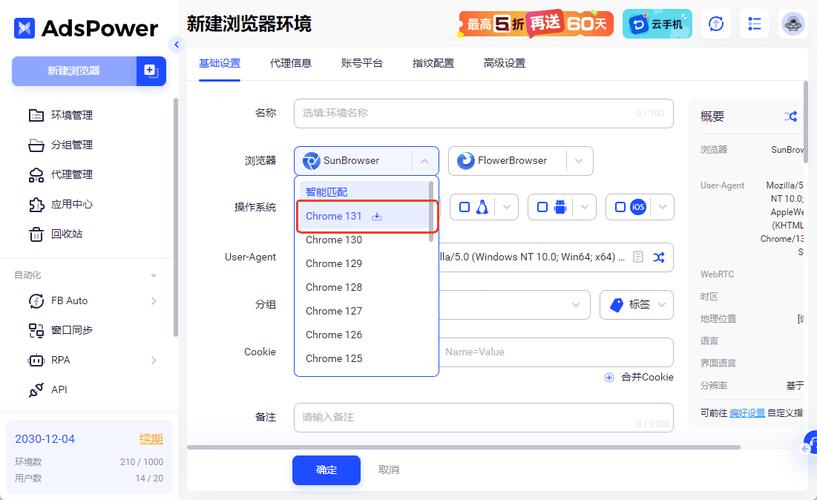Viewport: 817px width, 500px height.
Task: Open 应用中心 in sidebar
Action: click(61, 204)
